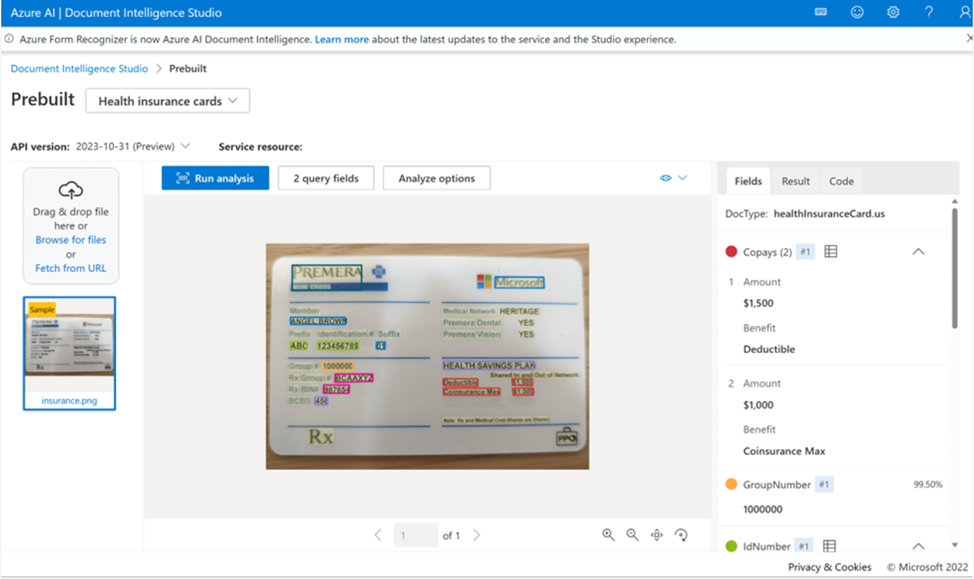The width and height of the screenshot is (974, 579).
Task: Click the GroupNumber field label
Action: click(777, 485)
